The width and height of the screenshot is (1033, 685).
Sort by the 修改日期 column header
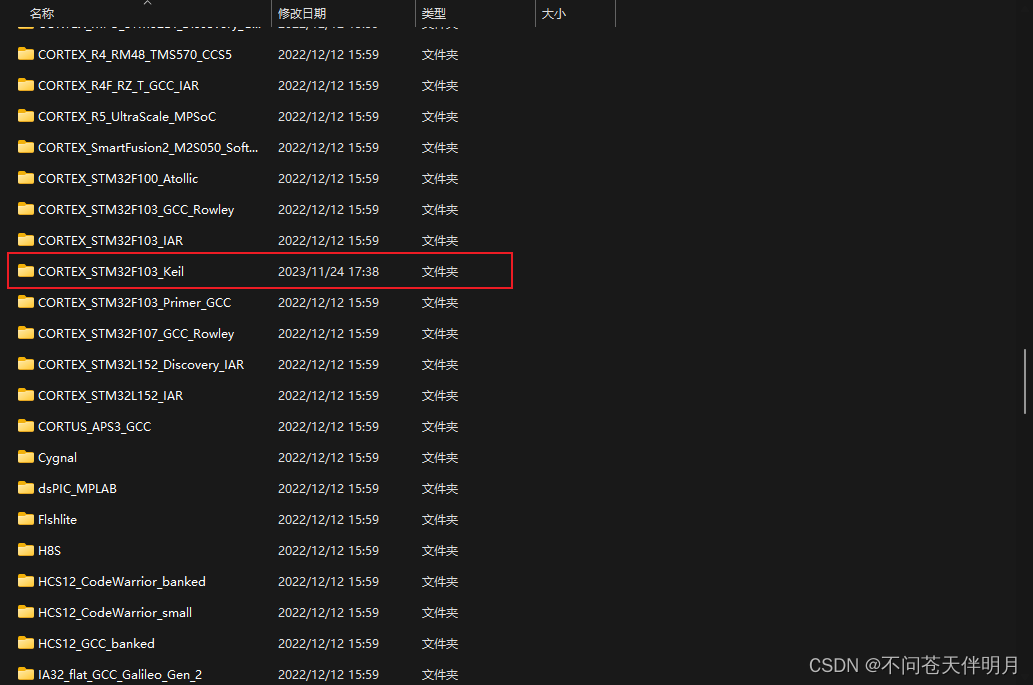(x=302, y=13)
